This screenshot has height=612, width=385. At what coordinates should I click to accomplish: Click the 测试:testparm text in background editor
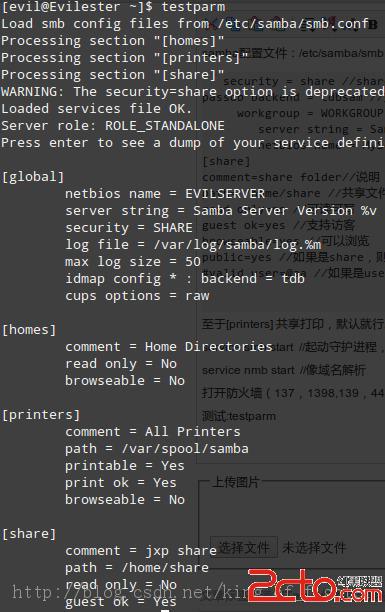pos(239,416)
